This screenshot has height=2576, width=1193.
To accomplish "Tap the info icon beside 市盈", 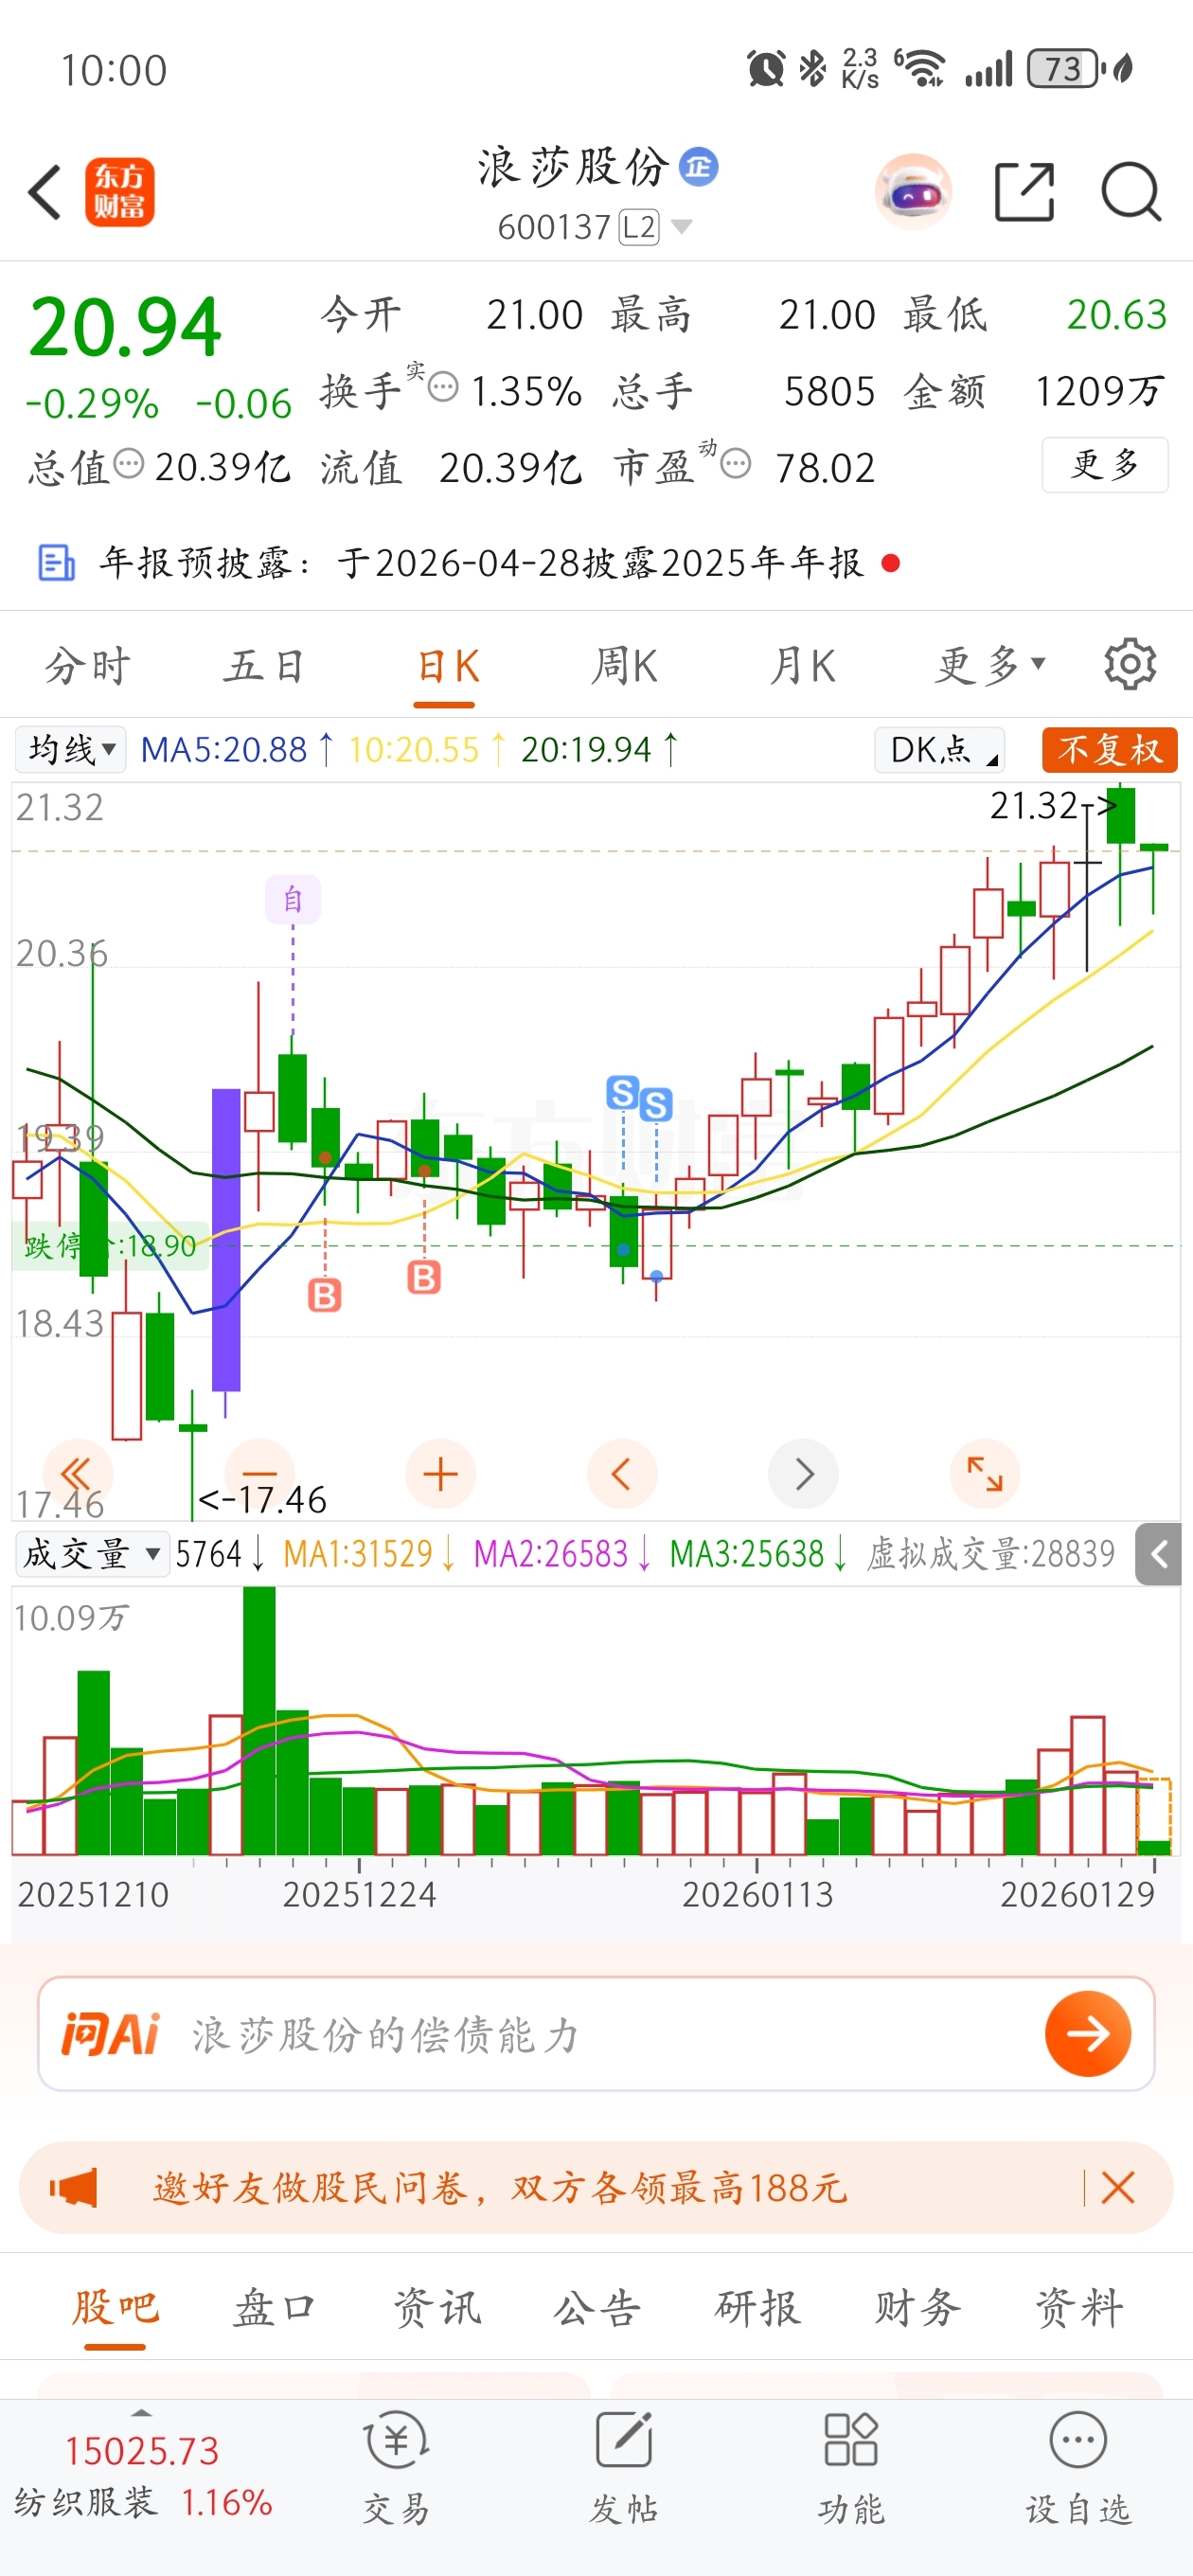I will point(735,464).
